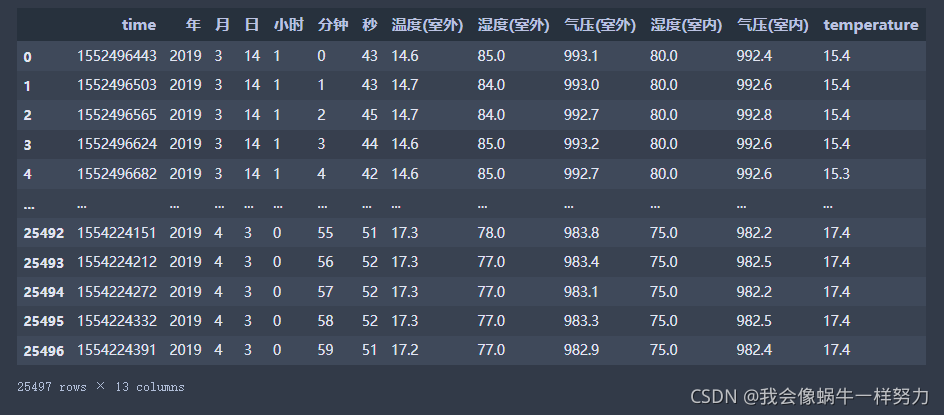Click indoor pressure value 982.4
This screenshot has width=944, height=415.
tap(754, 350)
